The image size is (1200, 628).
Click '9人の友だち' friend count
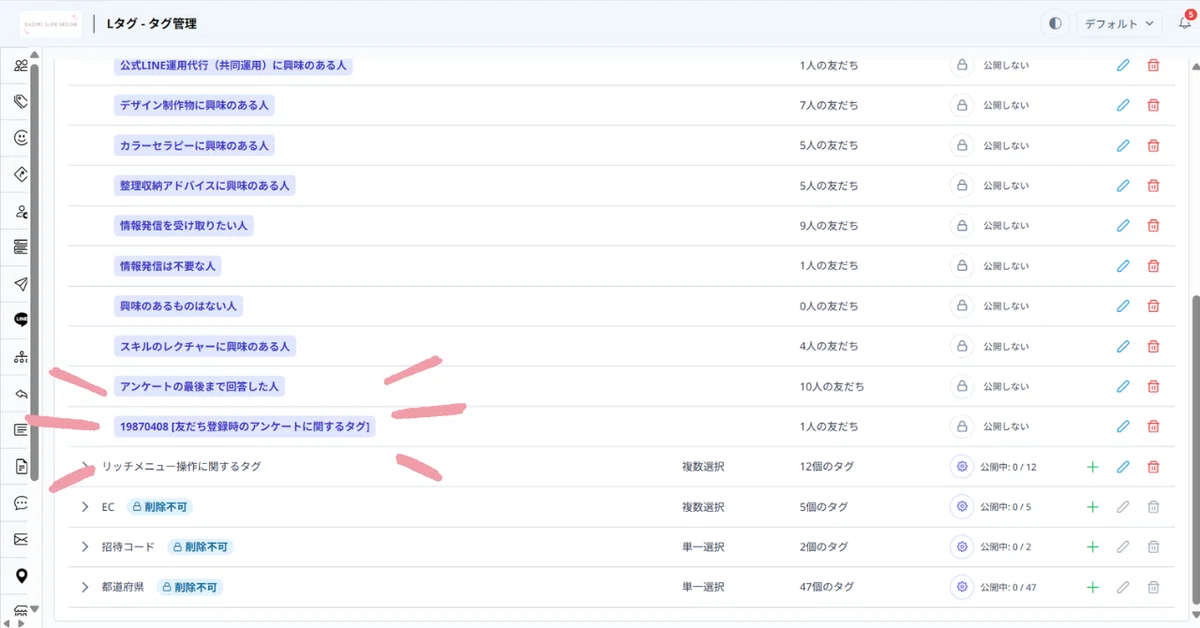(828, 226)
